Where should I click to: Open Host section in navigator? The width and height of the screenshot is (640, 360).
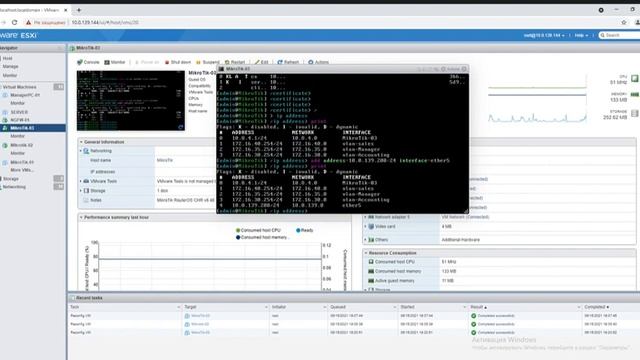pyautogui.click(x=7, y=58)
